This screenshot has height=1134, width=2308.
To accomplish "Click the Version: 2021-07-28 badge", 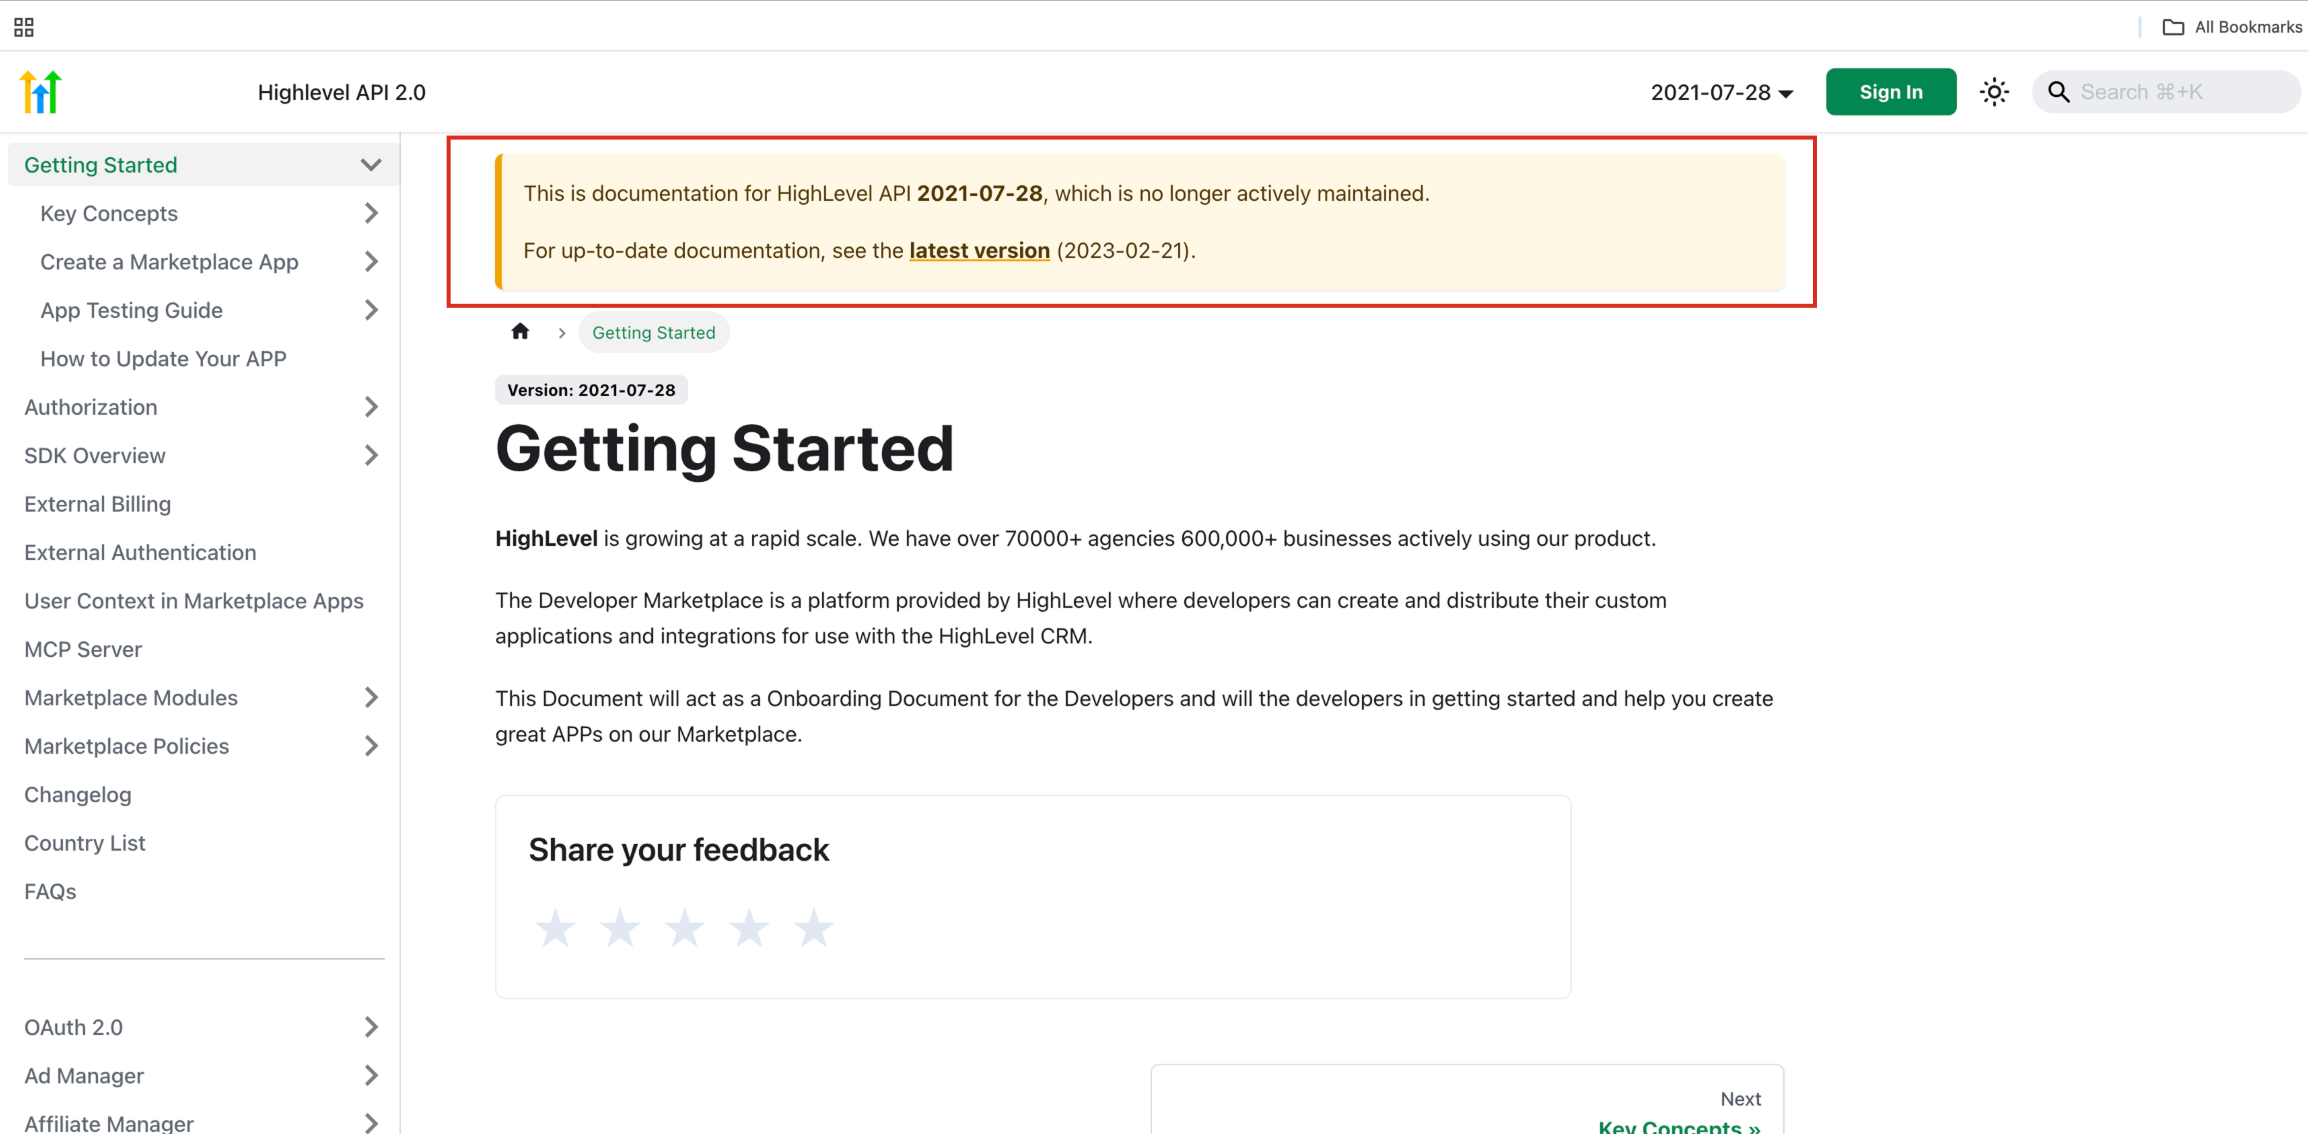I will point(591,390).
